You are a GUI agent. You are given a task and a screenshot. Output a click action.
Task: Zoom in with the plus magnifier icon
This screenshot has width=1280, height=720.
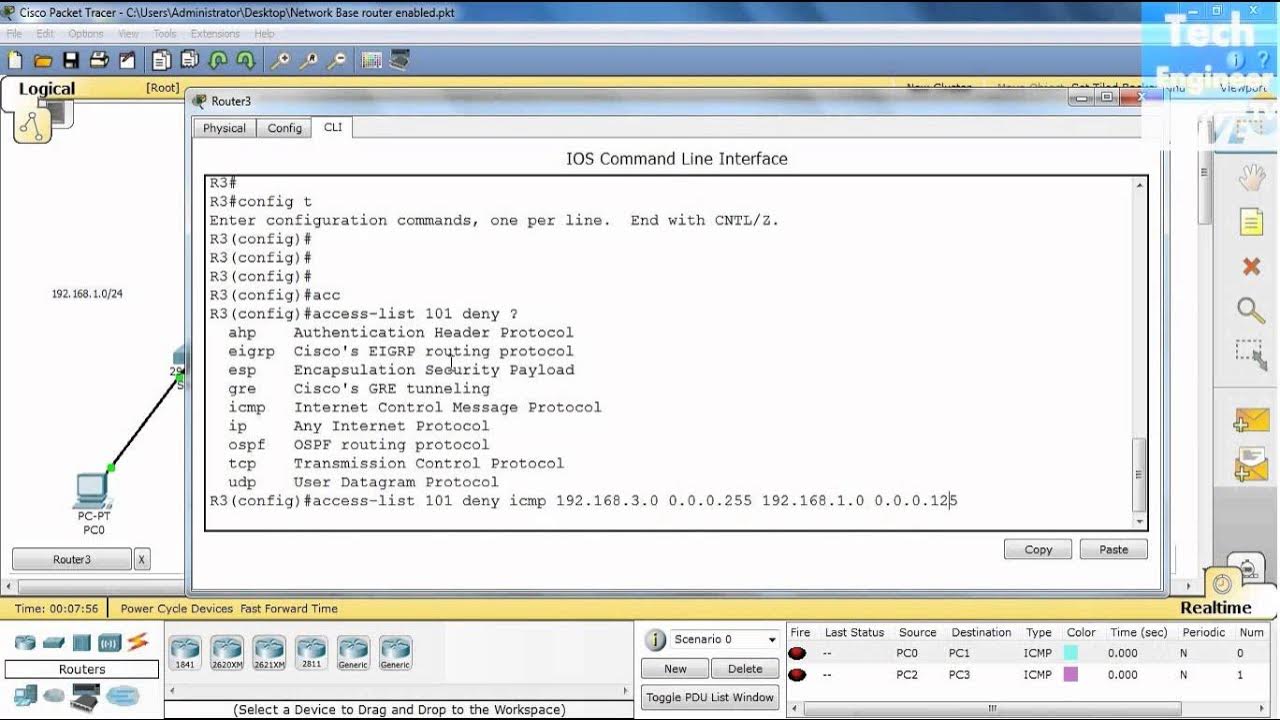tap(281, 61)
